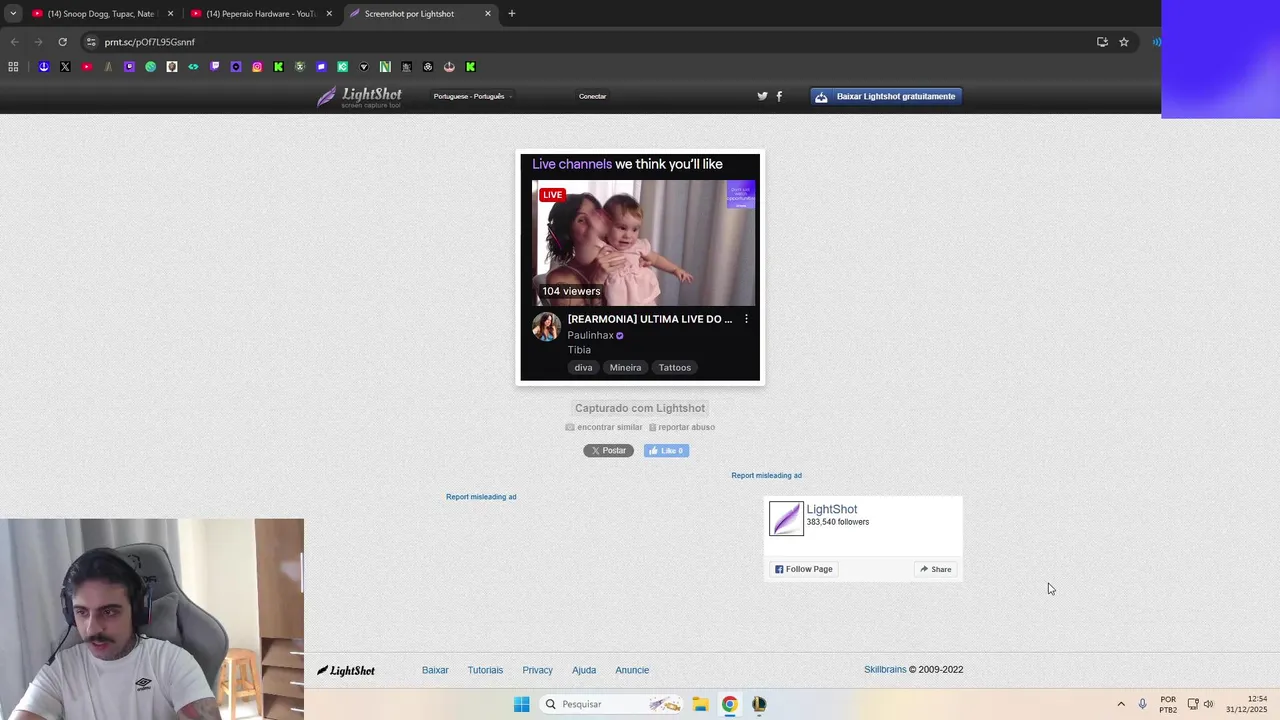The image size is (1280, 720).
Task: Click the Facebook Like 0 button
Action: point(666,451)
